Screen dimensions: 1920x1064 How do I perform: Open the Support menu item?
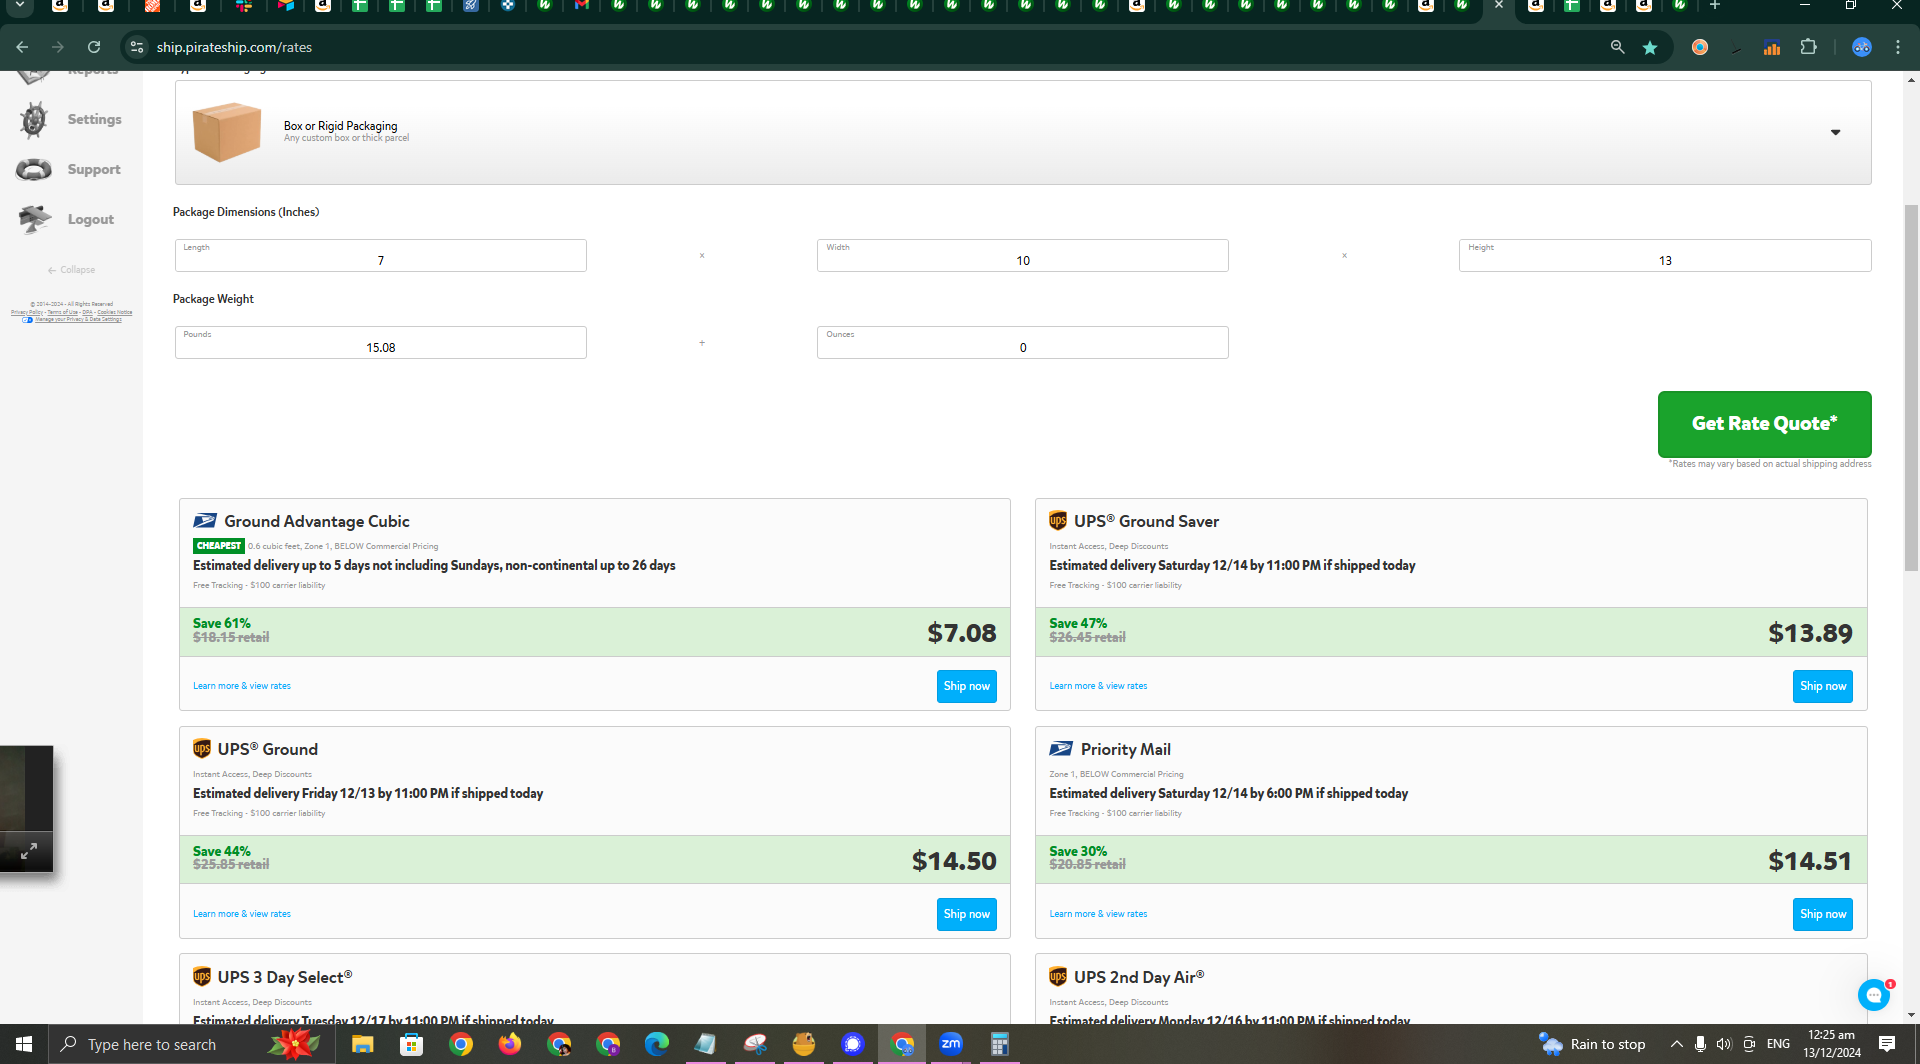tap(94, 169)
